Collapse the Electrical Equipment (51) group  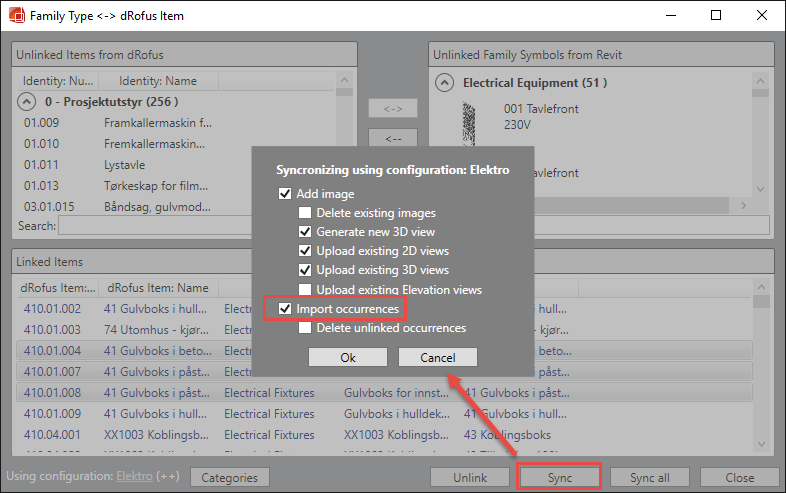(445, 83)
